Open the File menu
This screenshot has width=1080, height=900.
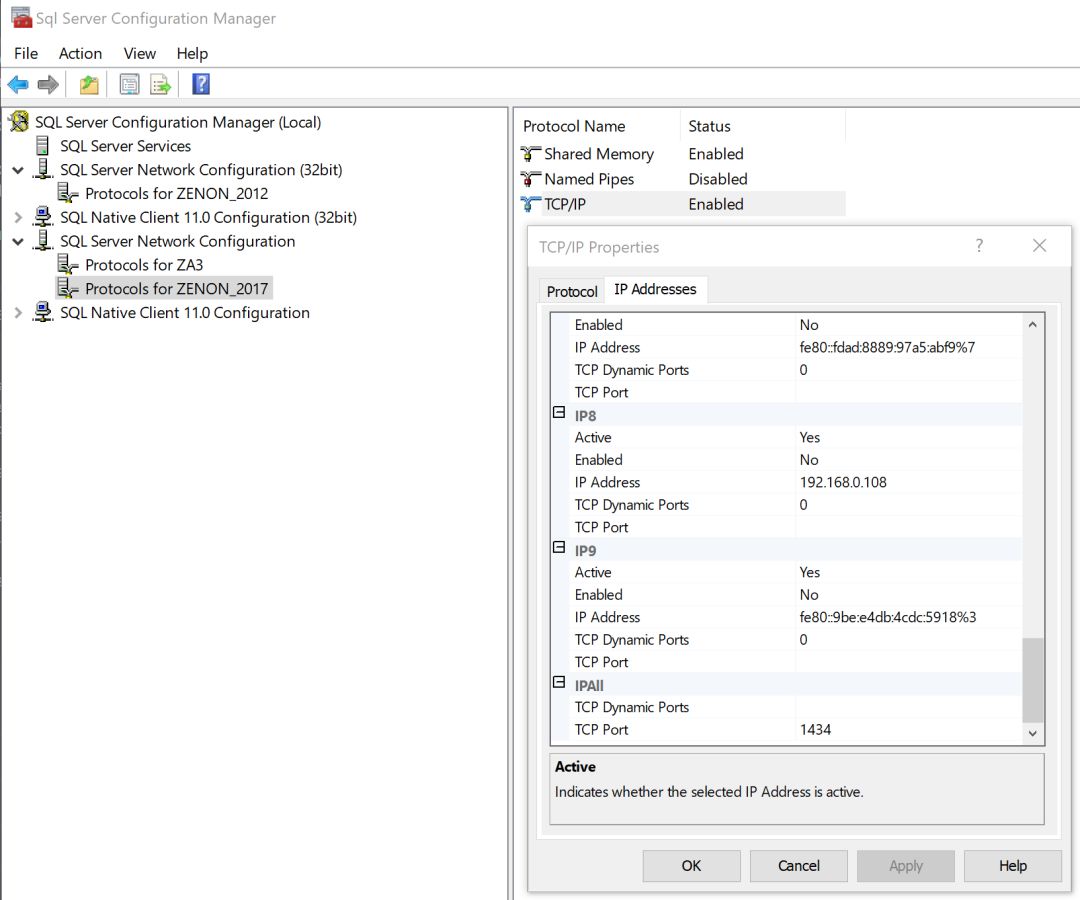pyautogui.click(x=26, y=53)
